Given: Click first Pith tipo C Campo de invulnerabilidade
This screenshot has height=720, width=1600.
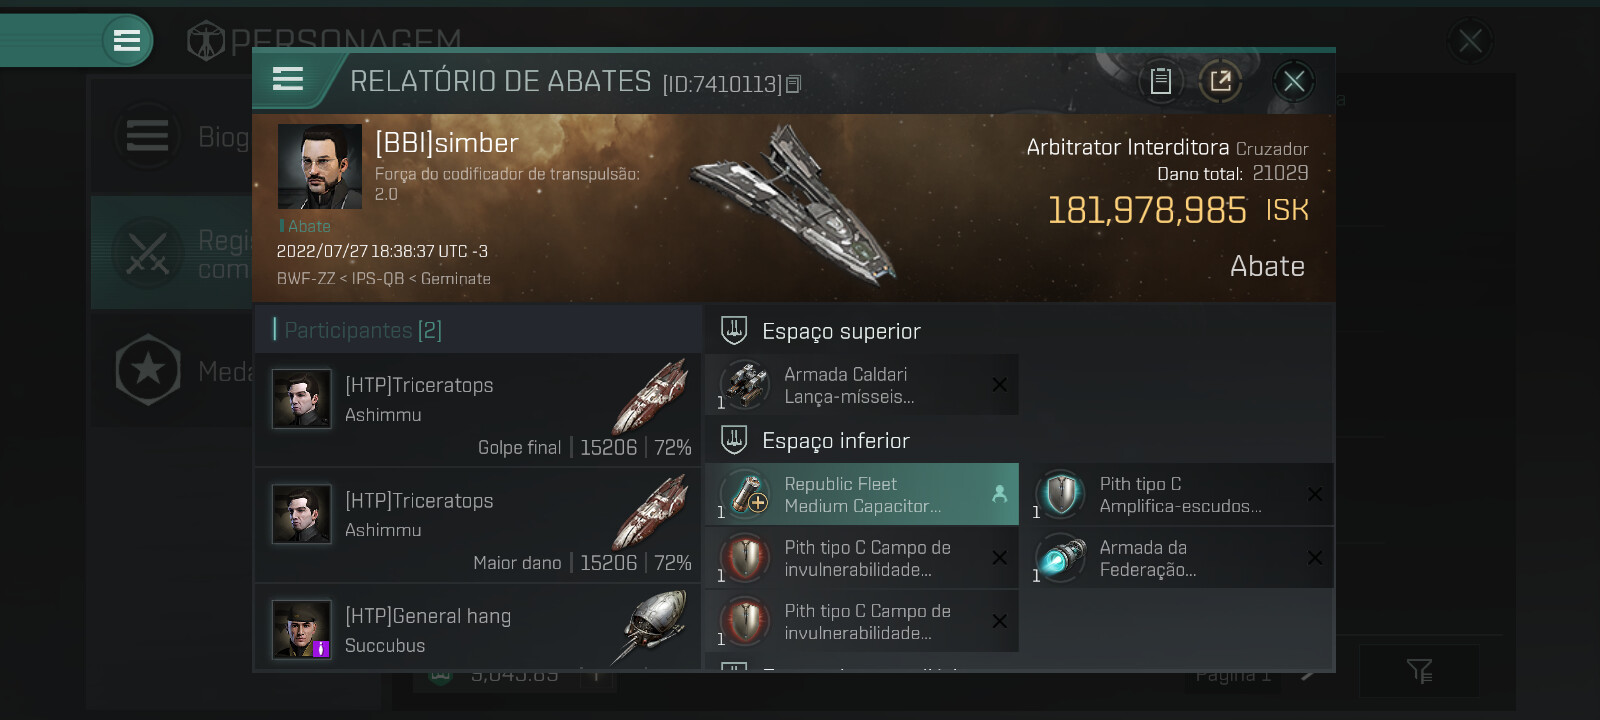Looking at the screenshot, I should (862, 558).
